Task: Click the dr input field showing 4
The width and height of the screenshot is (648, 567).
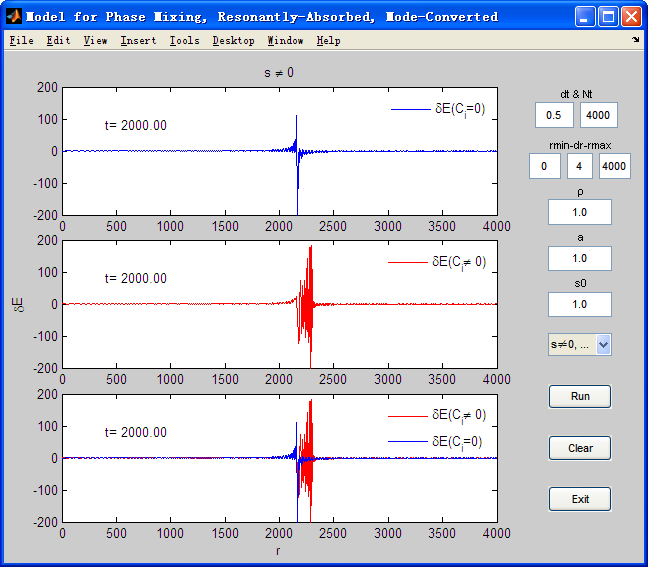Action: (579, 166)
